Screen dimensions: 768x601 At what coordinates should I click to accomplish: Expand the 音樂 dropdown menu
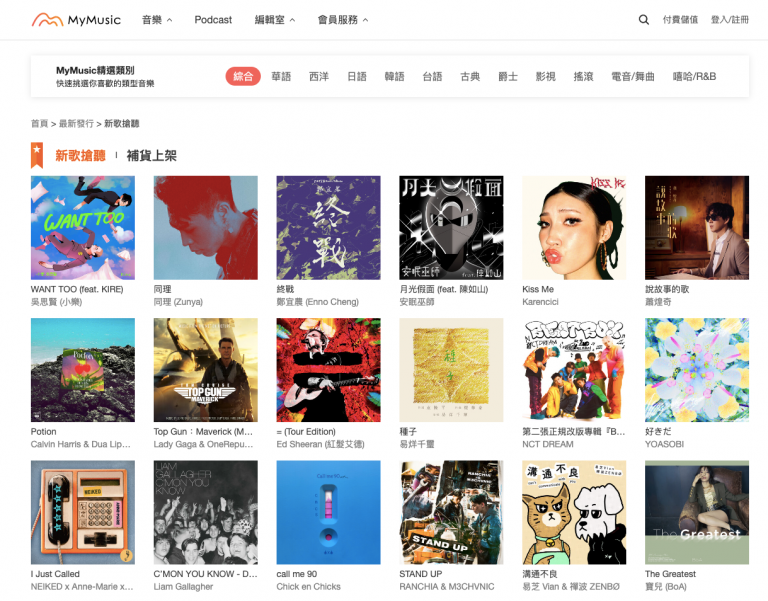click(x=157, y=20)
